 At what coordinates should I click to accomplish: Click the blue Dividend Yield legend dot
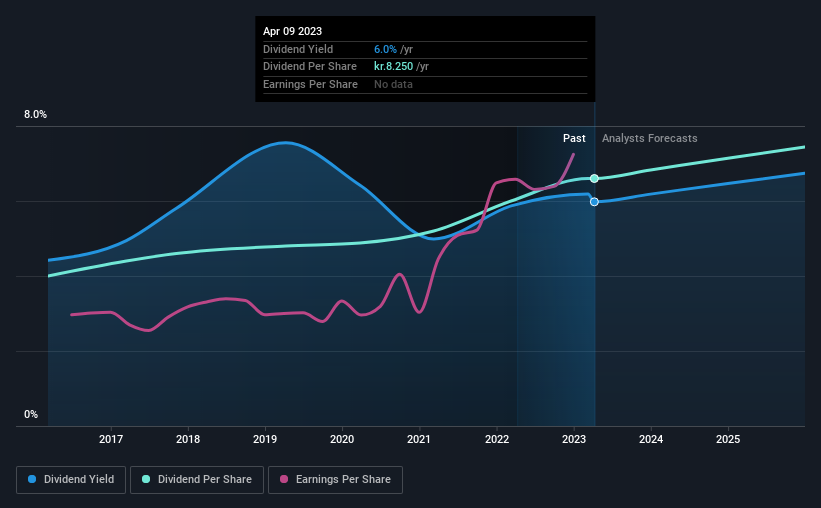pos(32,479)
